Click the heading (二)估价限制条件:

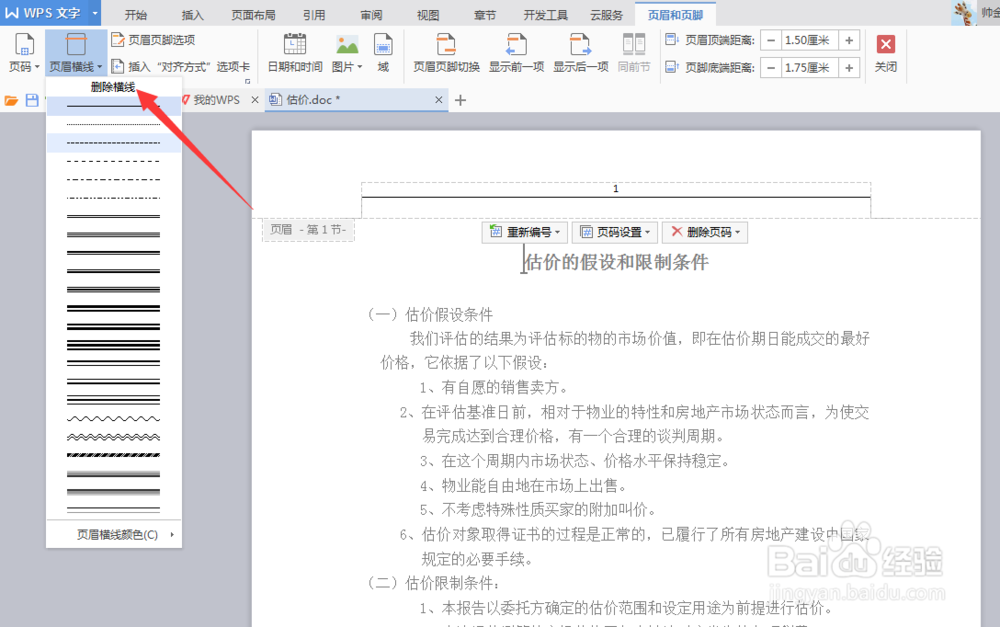pos(433,583)
